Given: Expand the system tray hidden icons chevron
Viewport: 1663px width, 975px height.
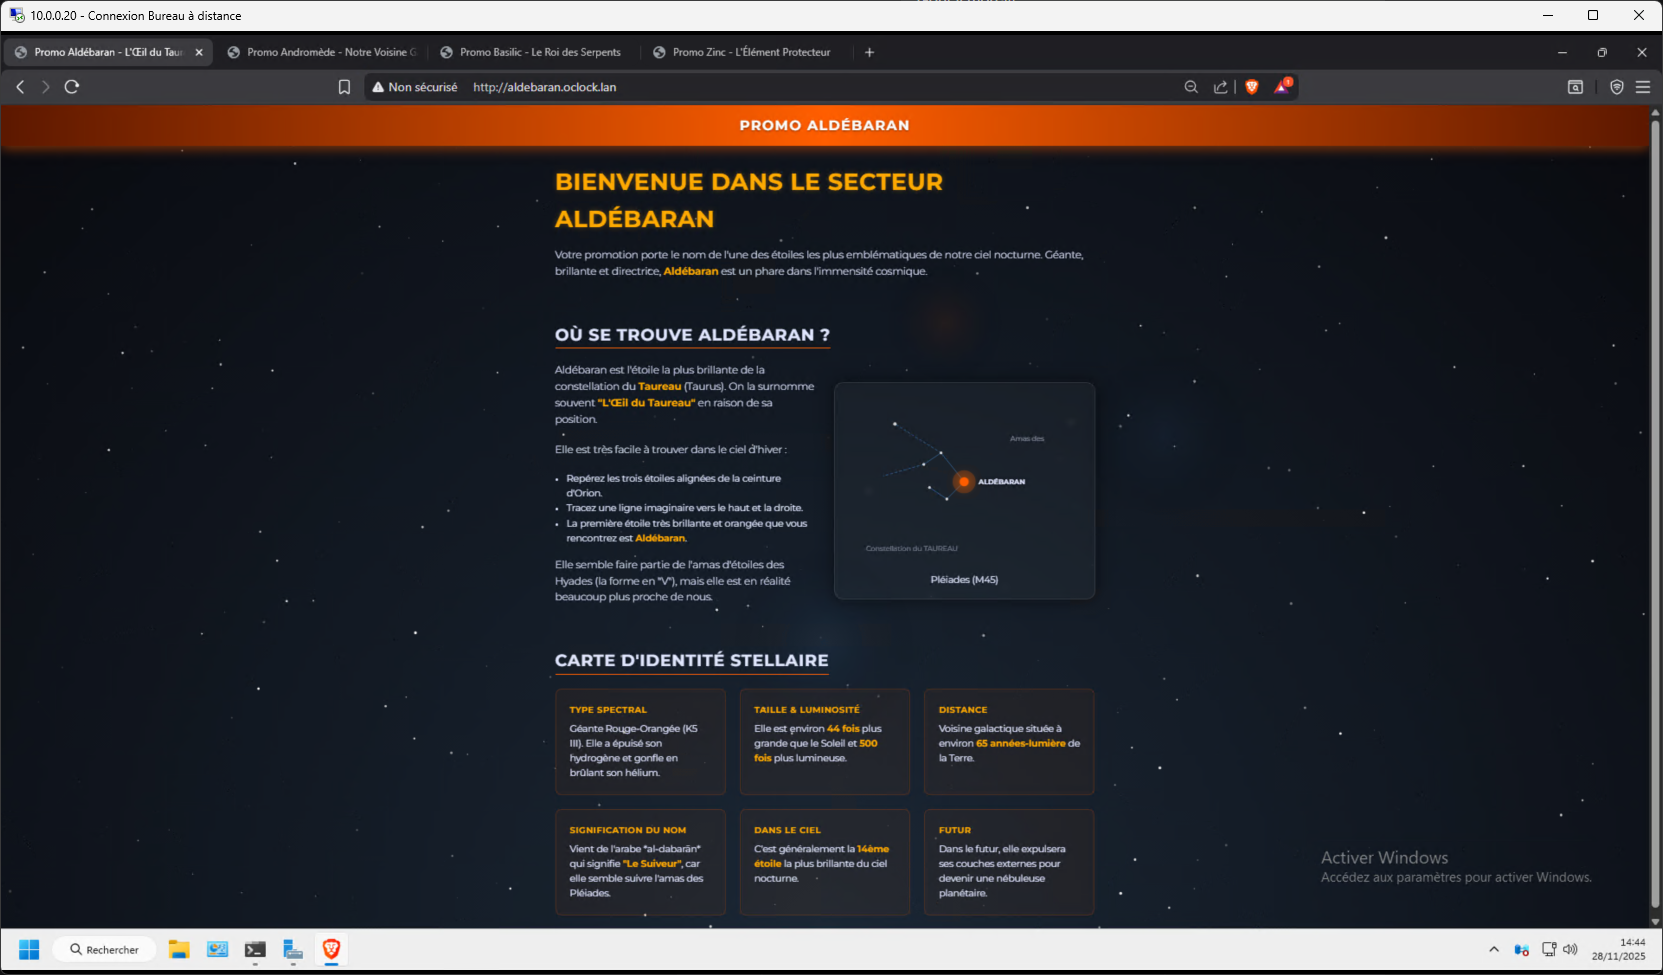Looking at the screenshot, I should (1494, 949).
